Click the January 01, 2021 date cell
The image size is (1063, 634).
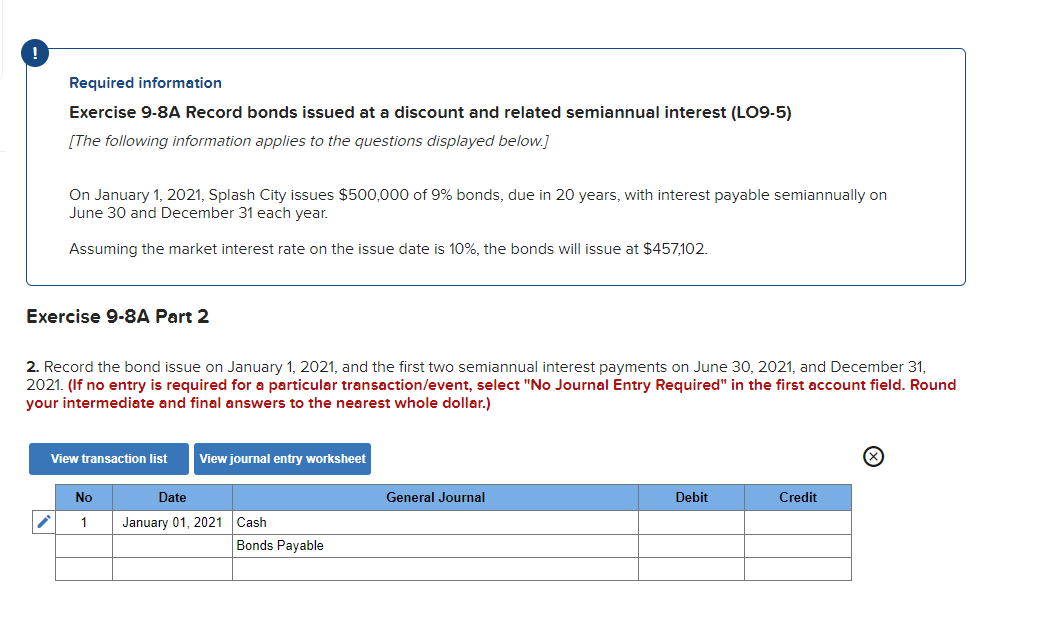(171, 521)
